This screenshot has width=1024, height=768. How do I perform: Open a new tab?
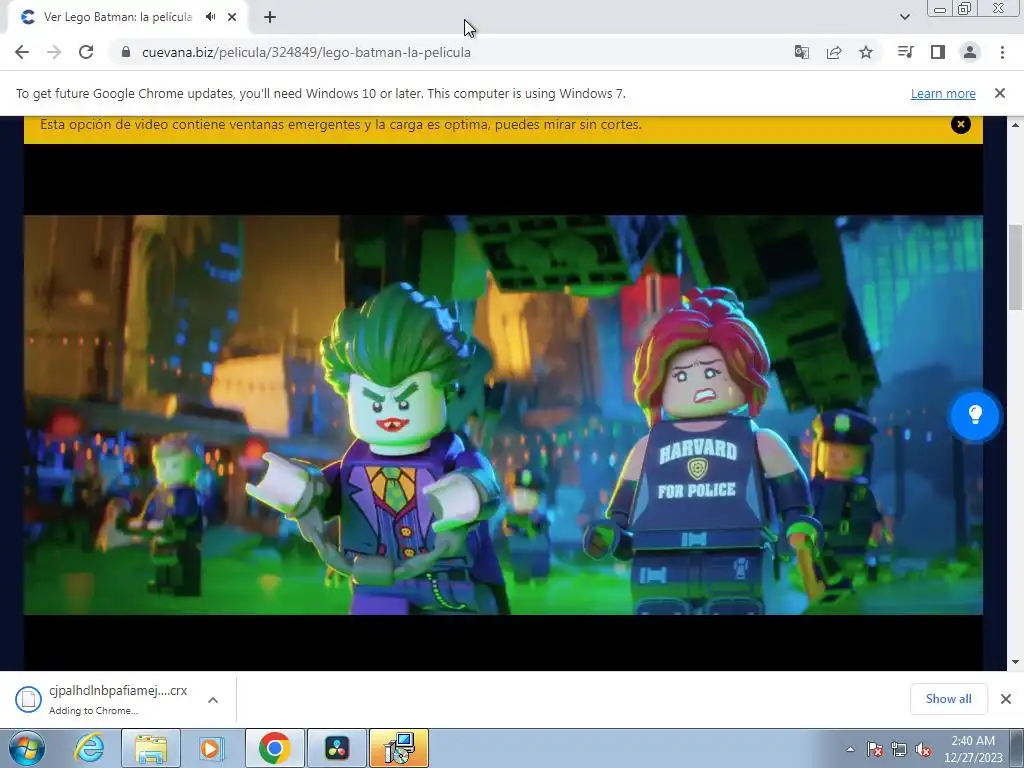pos(270,17)
